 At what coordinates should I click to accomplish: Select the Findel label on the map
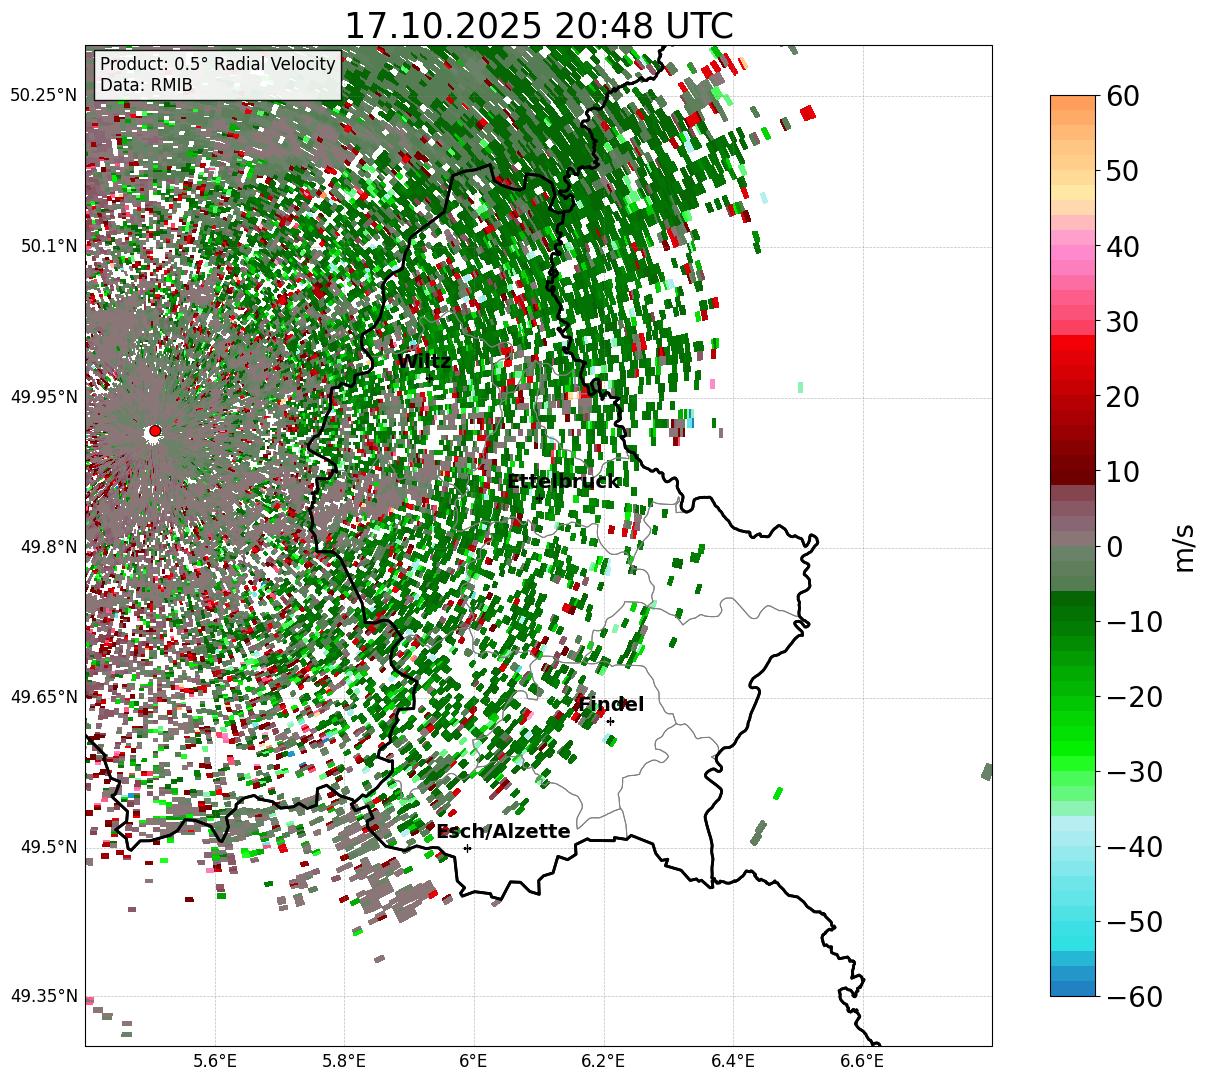pyautogui.click(x=611, y=704)
